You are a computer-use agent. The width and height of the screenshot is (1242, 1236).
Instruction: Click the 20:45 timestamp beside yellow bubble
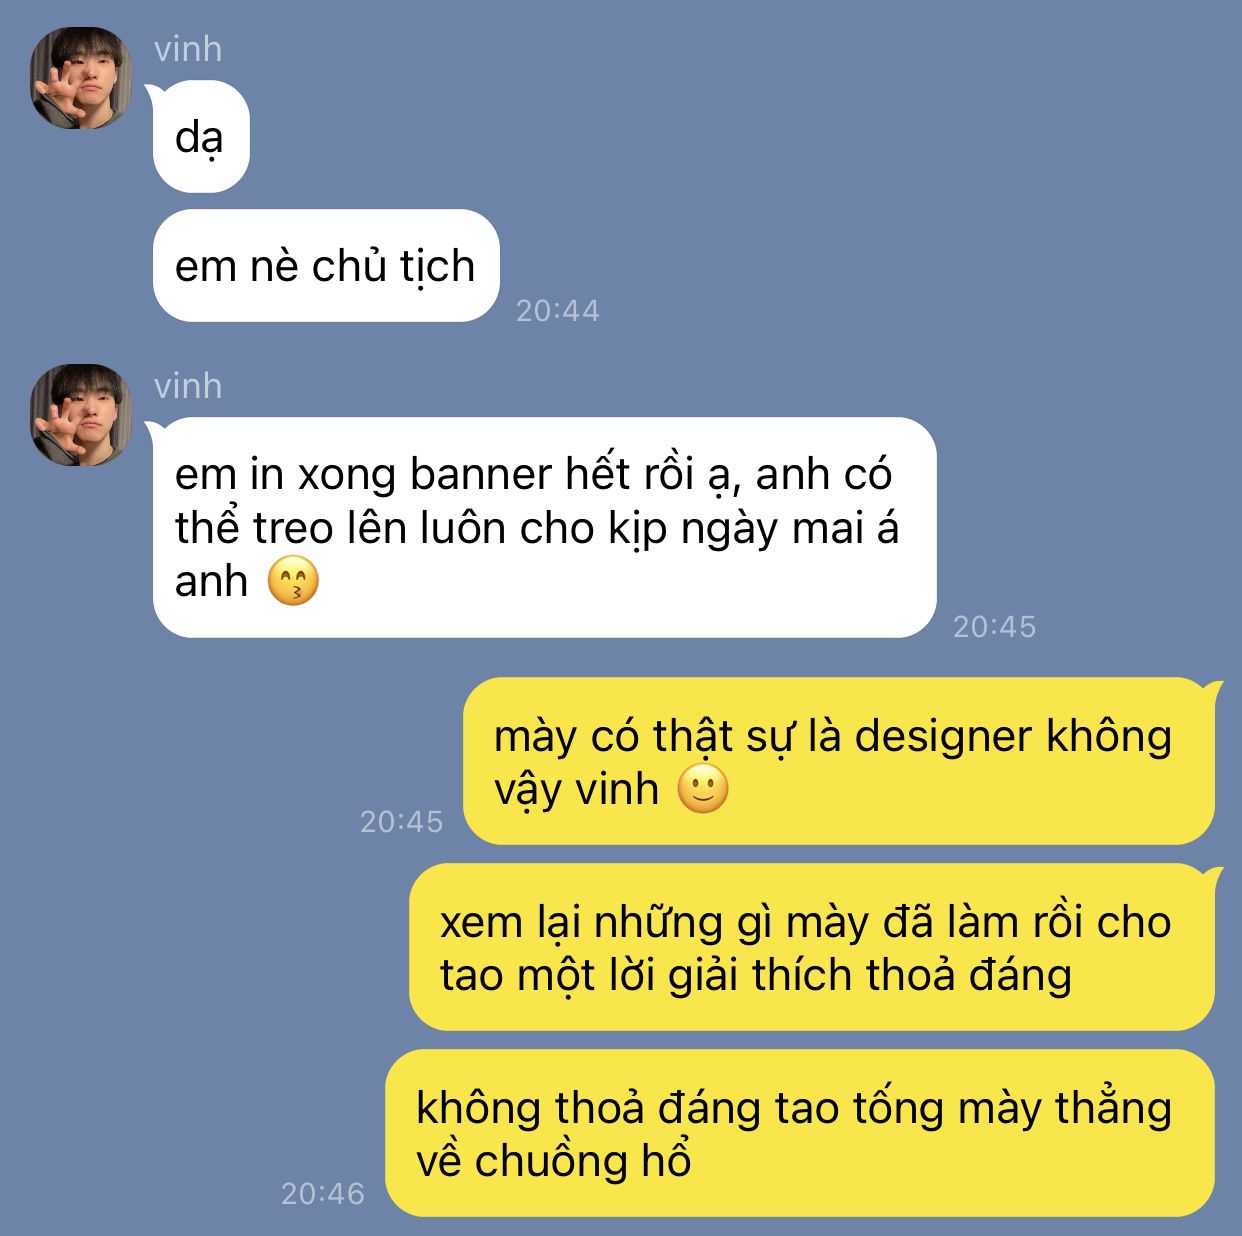(402, 822)
